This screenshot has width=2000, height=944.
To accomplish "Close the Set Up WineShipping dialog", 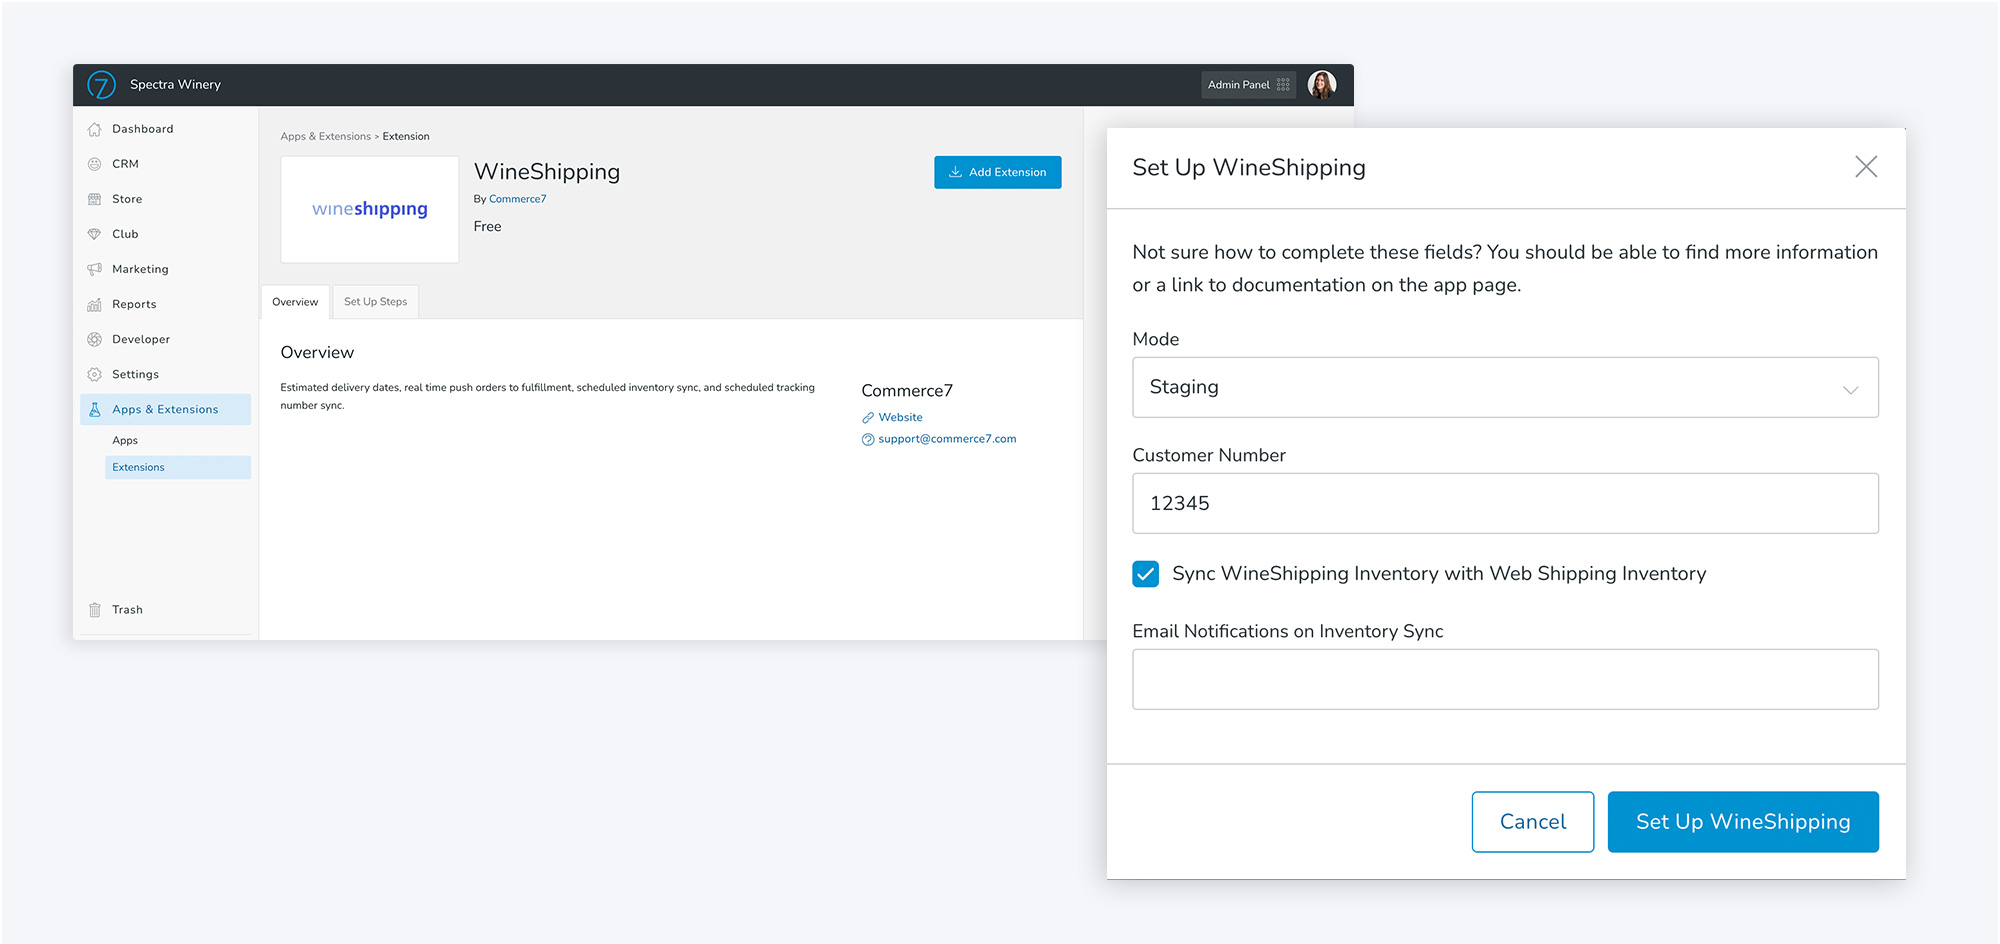I will (x=1866, y=167).
